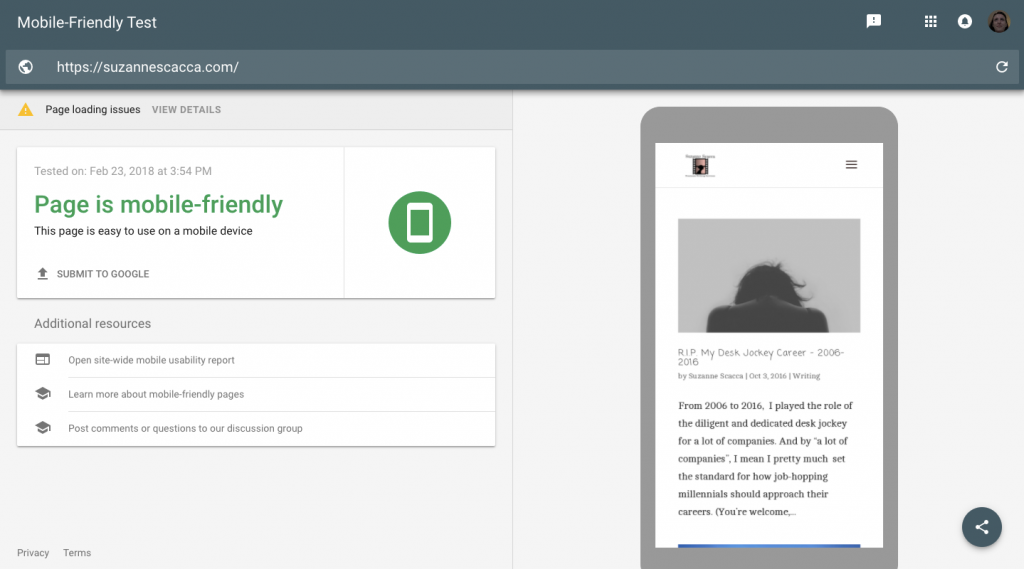Open site-wide mobile usability report
Screen dimensions: 1024x569
pos(151,360)
